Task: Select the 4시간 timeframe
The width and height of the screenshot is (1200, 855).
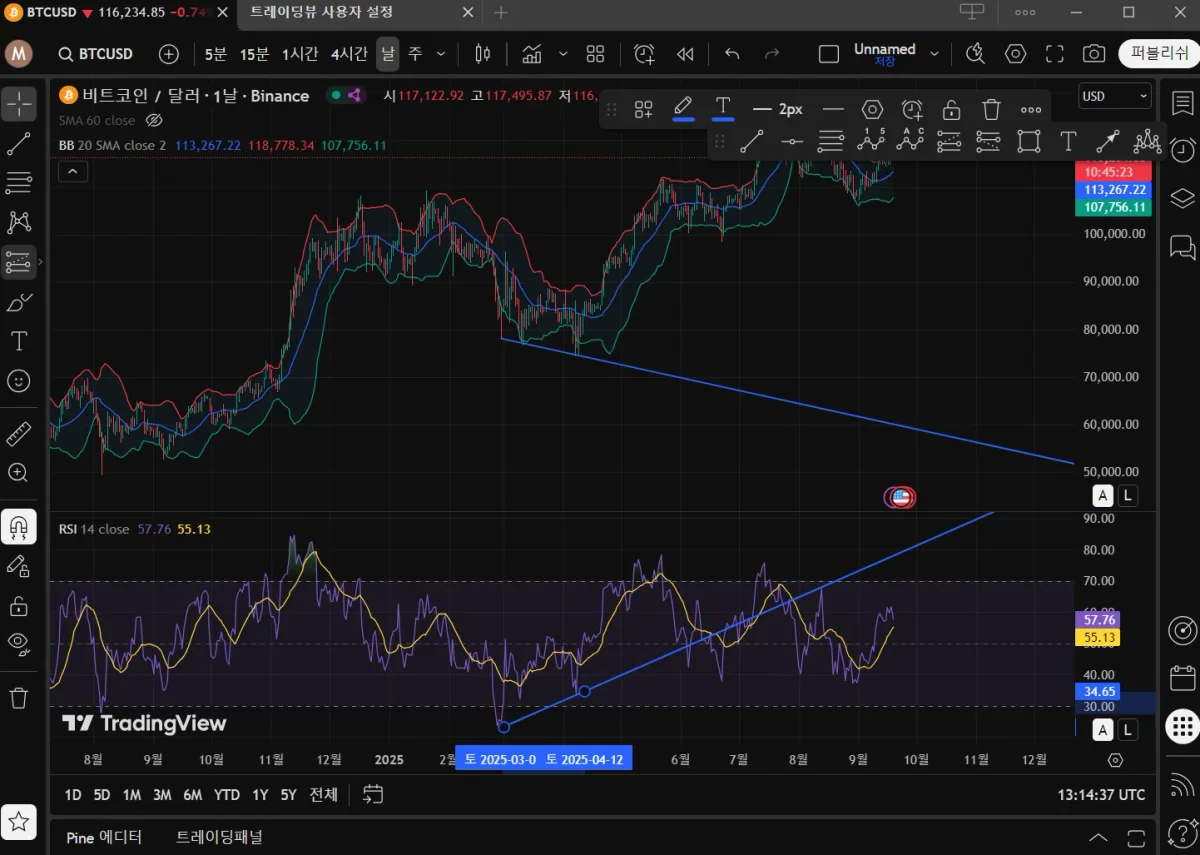Action: [x=349, y=54]
